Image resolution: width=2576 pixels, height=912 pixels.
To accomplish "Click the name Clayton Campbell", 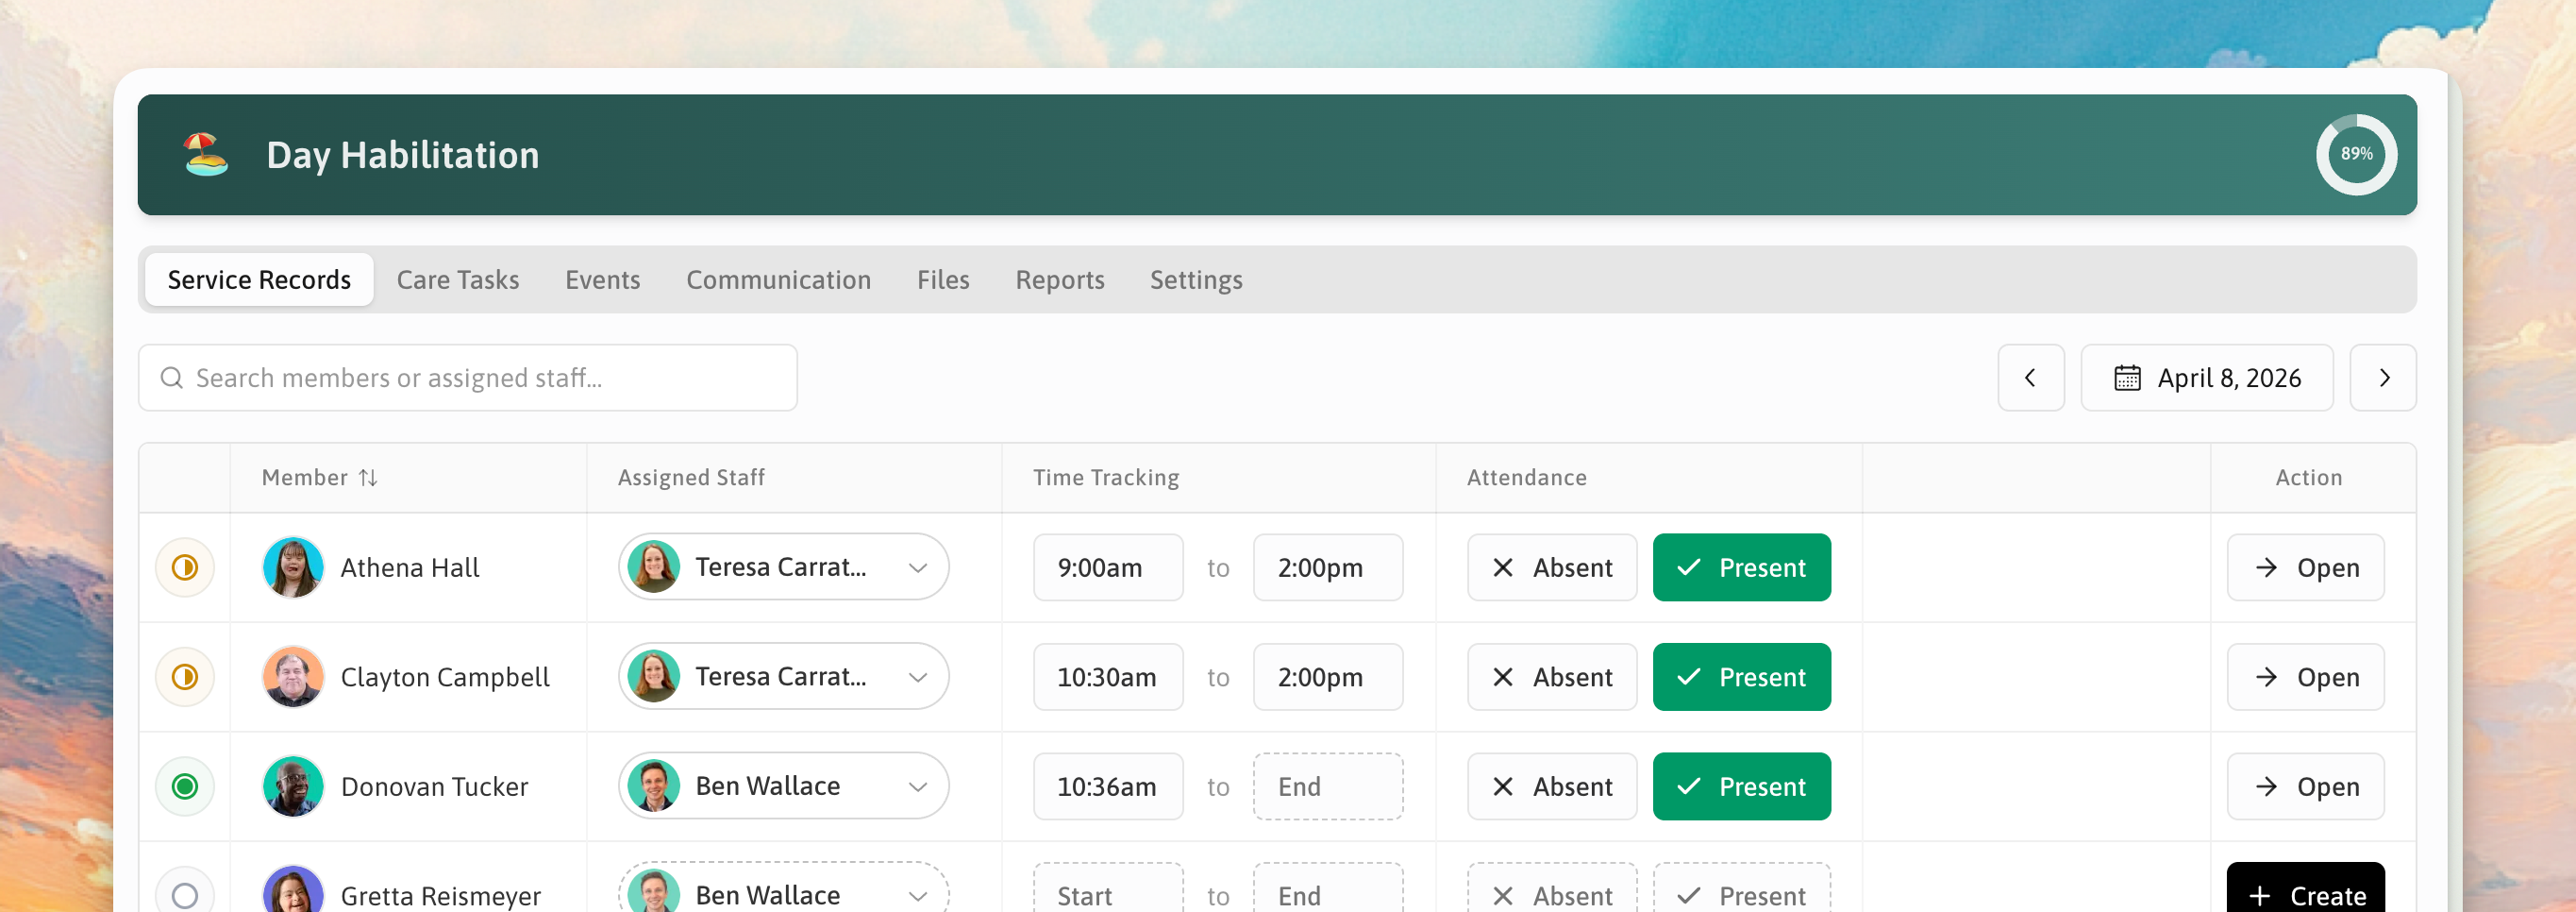I will pyautogui.click(x=445, y=678).
